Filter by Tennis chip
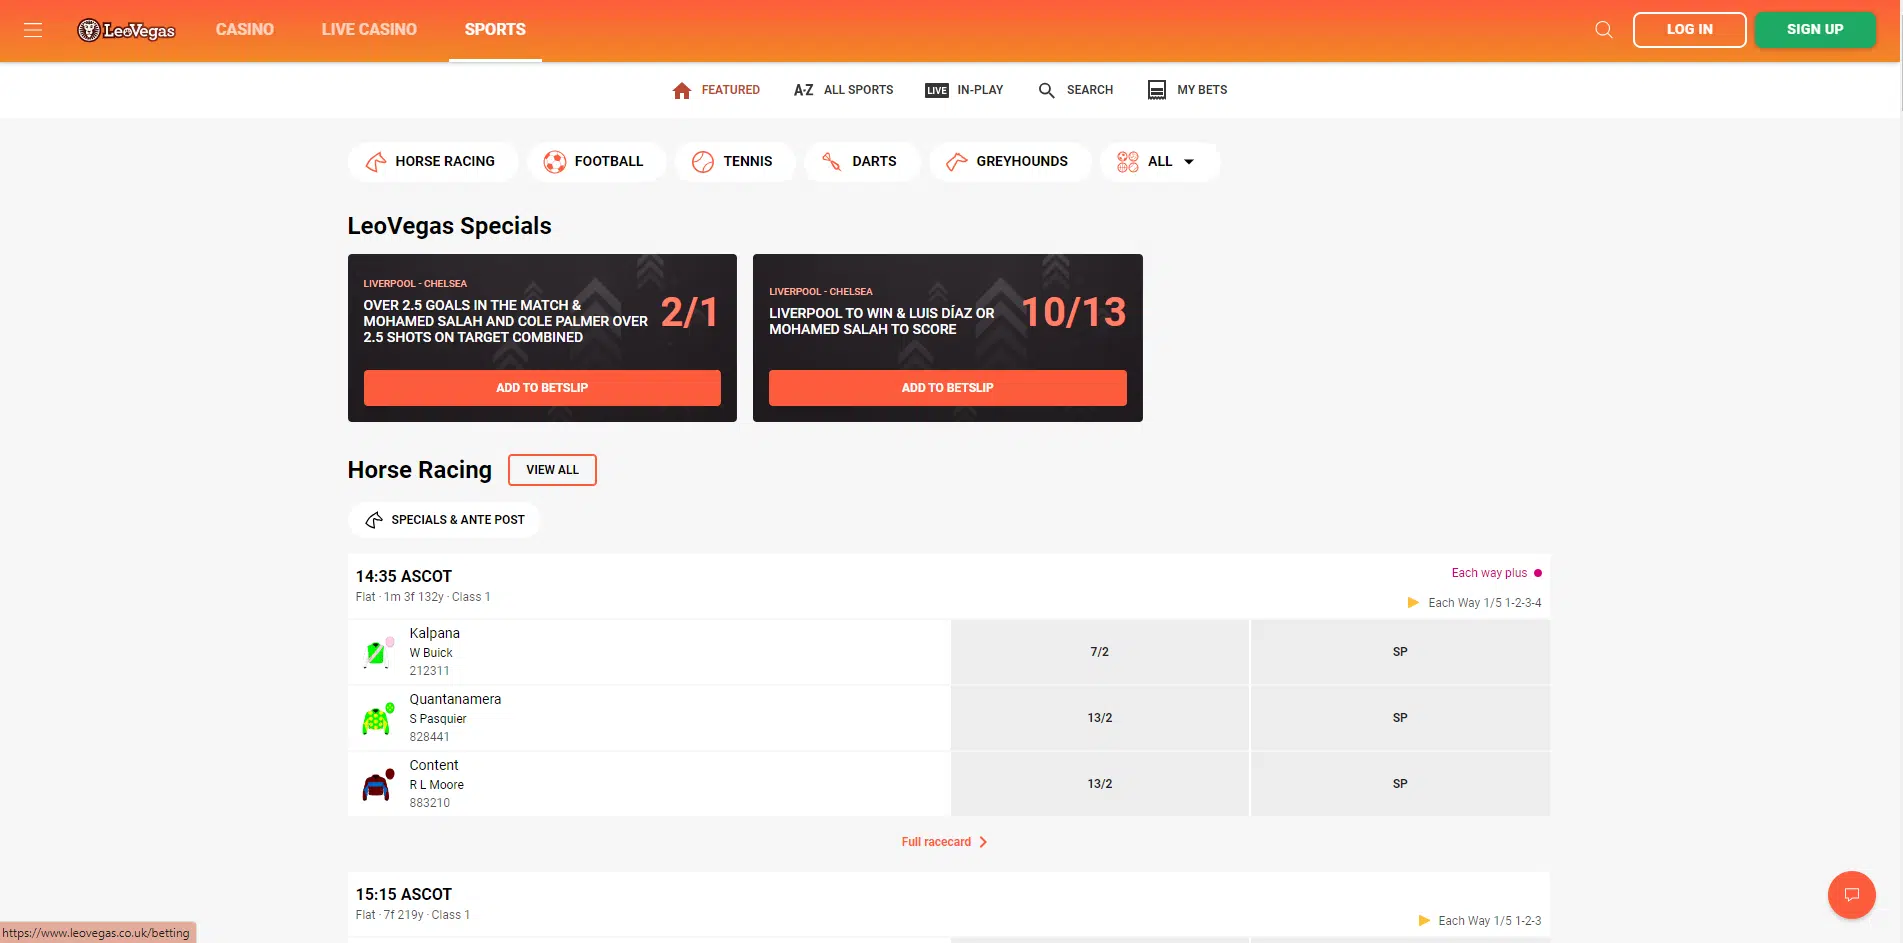This screenshot has height=943, width=1903. tap(735, 162)
